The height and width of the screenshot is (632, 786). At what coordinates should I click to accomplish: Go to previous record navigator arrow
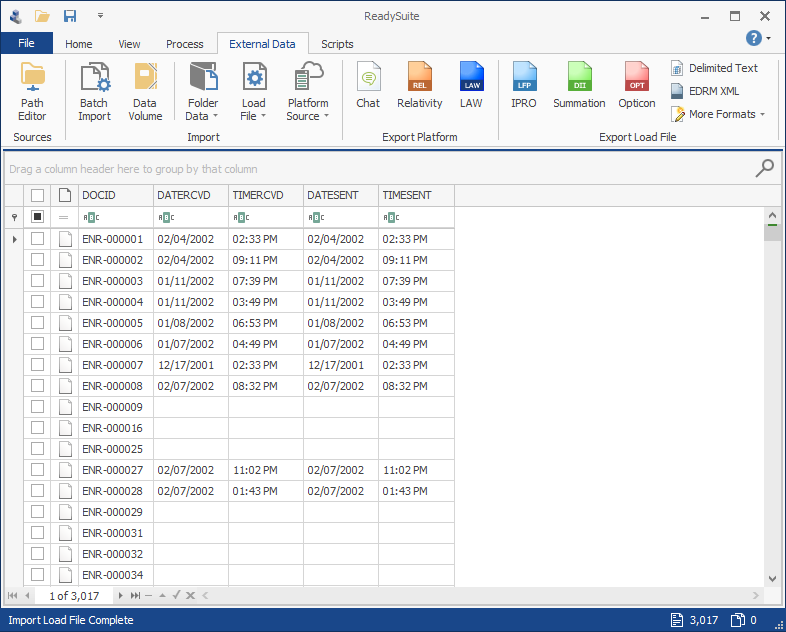[27, 595]
